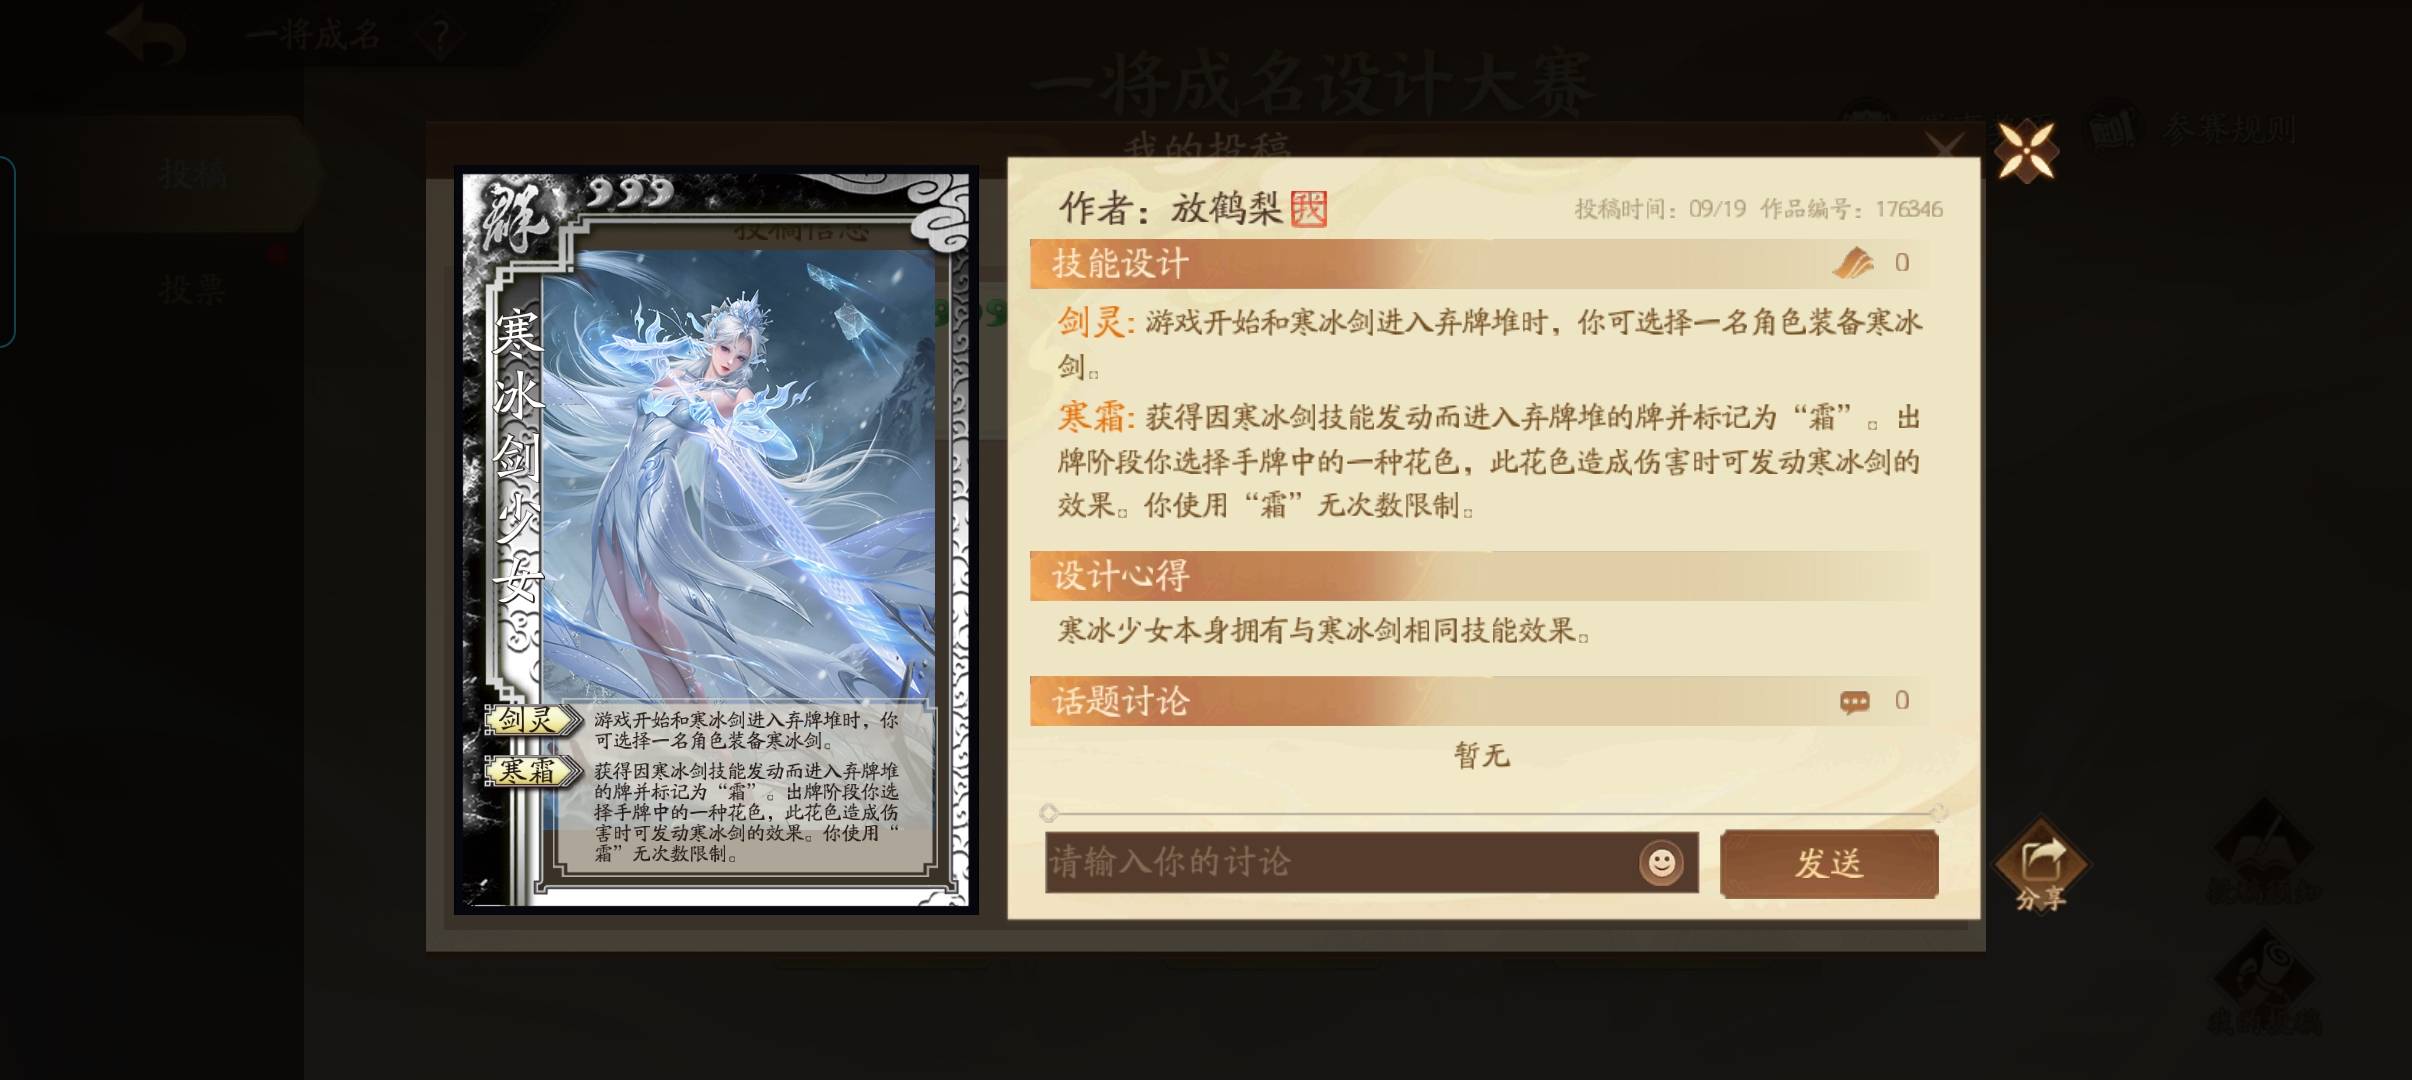The height and width of the screenshot is (1080, 2412).
Task: Open the 参赛规则 book icon
Action: point(2113,130)
